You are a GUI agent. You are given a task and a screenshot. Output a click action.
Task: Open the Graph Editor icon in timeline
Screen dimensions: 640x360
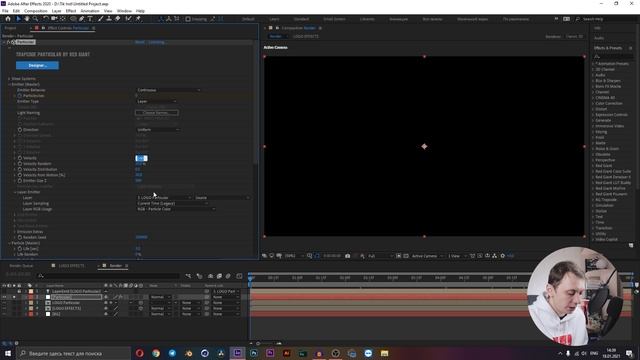point(239,276)
